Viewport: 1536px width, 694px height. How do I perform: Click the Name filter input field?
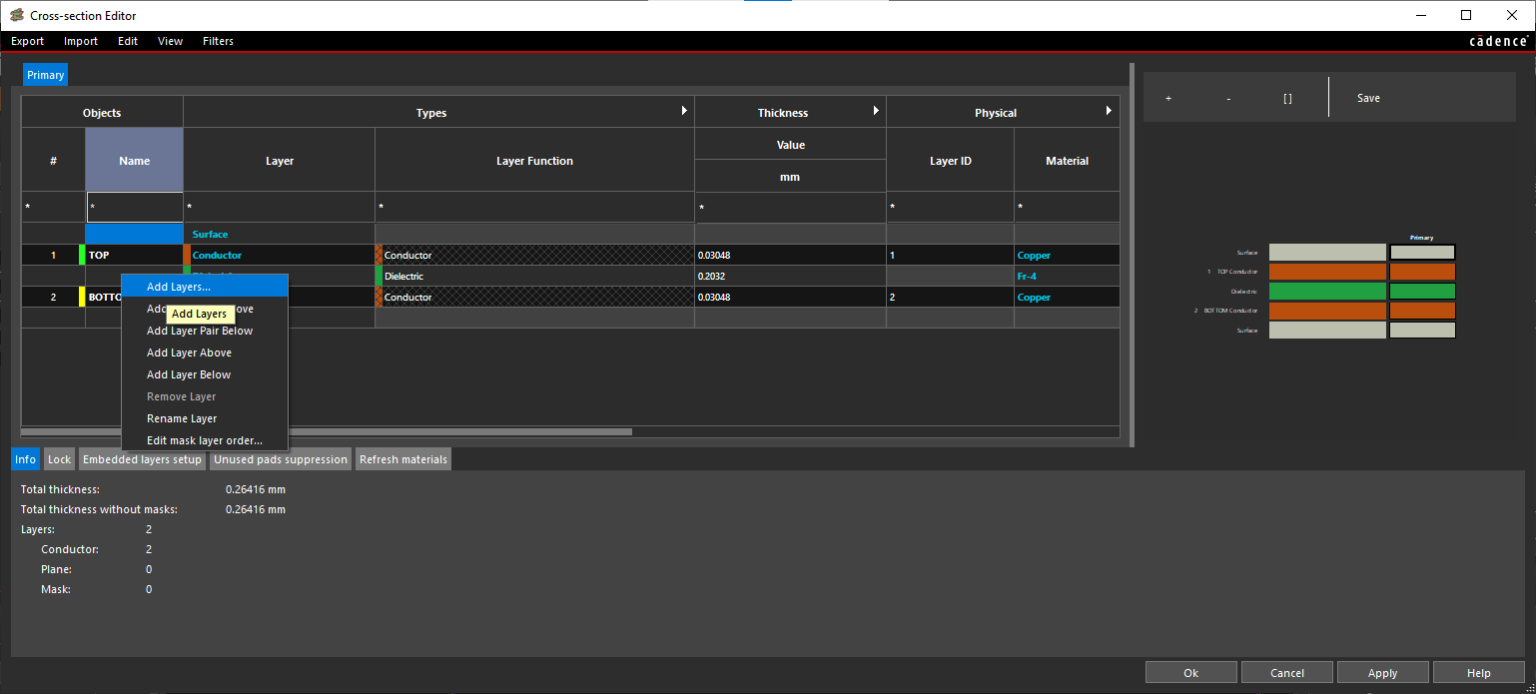(x=134, y=207)
